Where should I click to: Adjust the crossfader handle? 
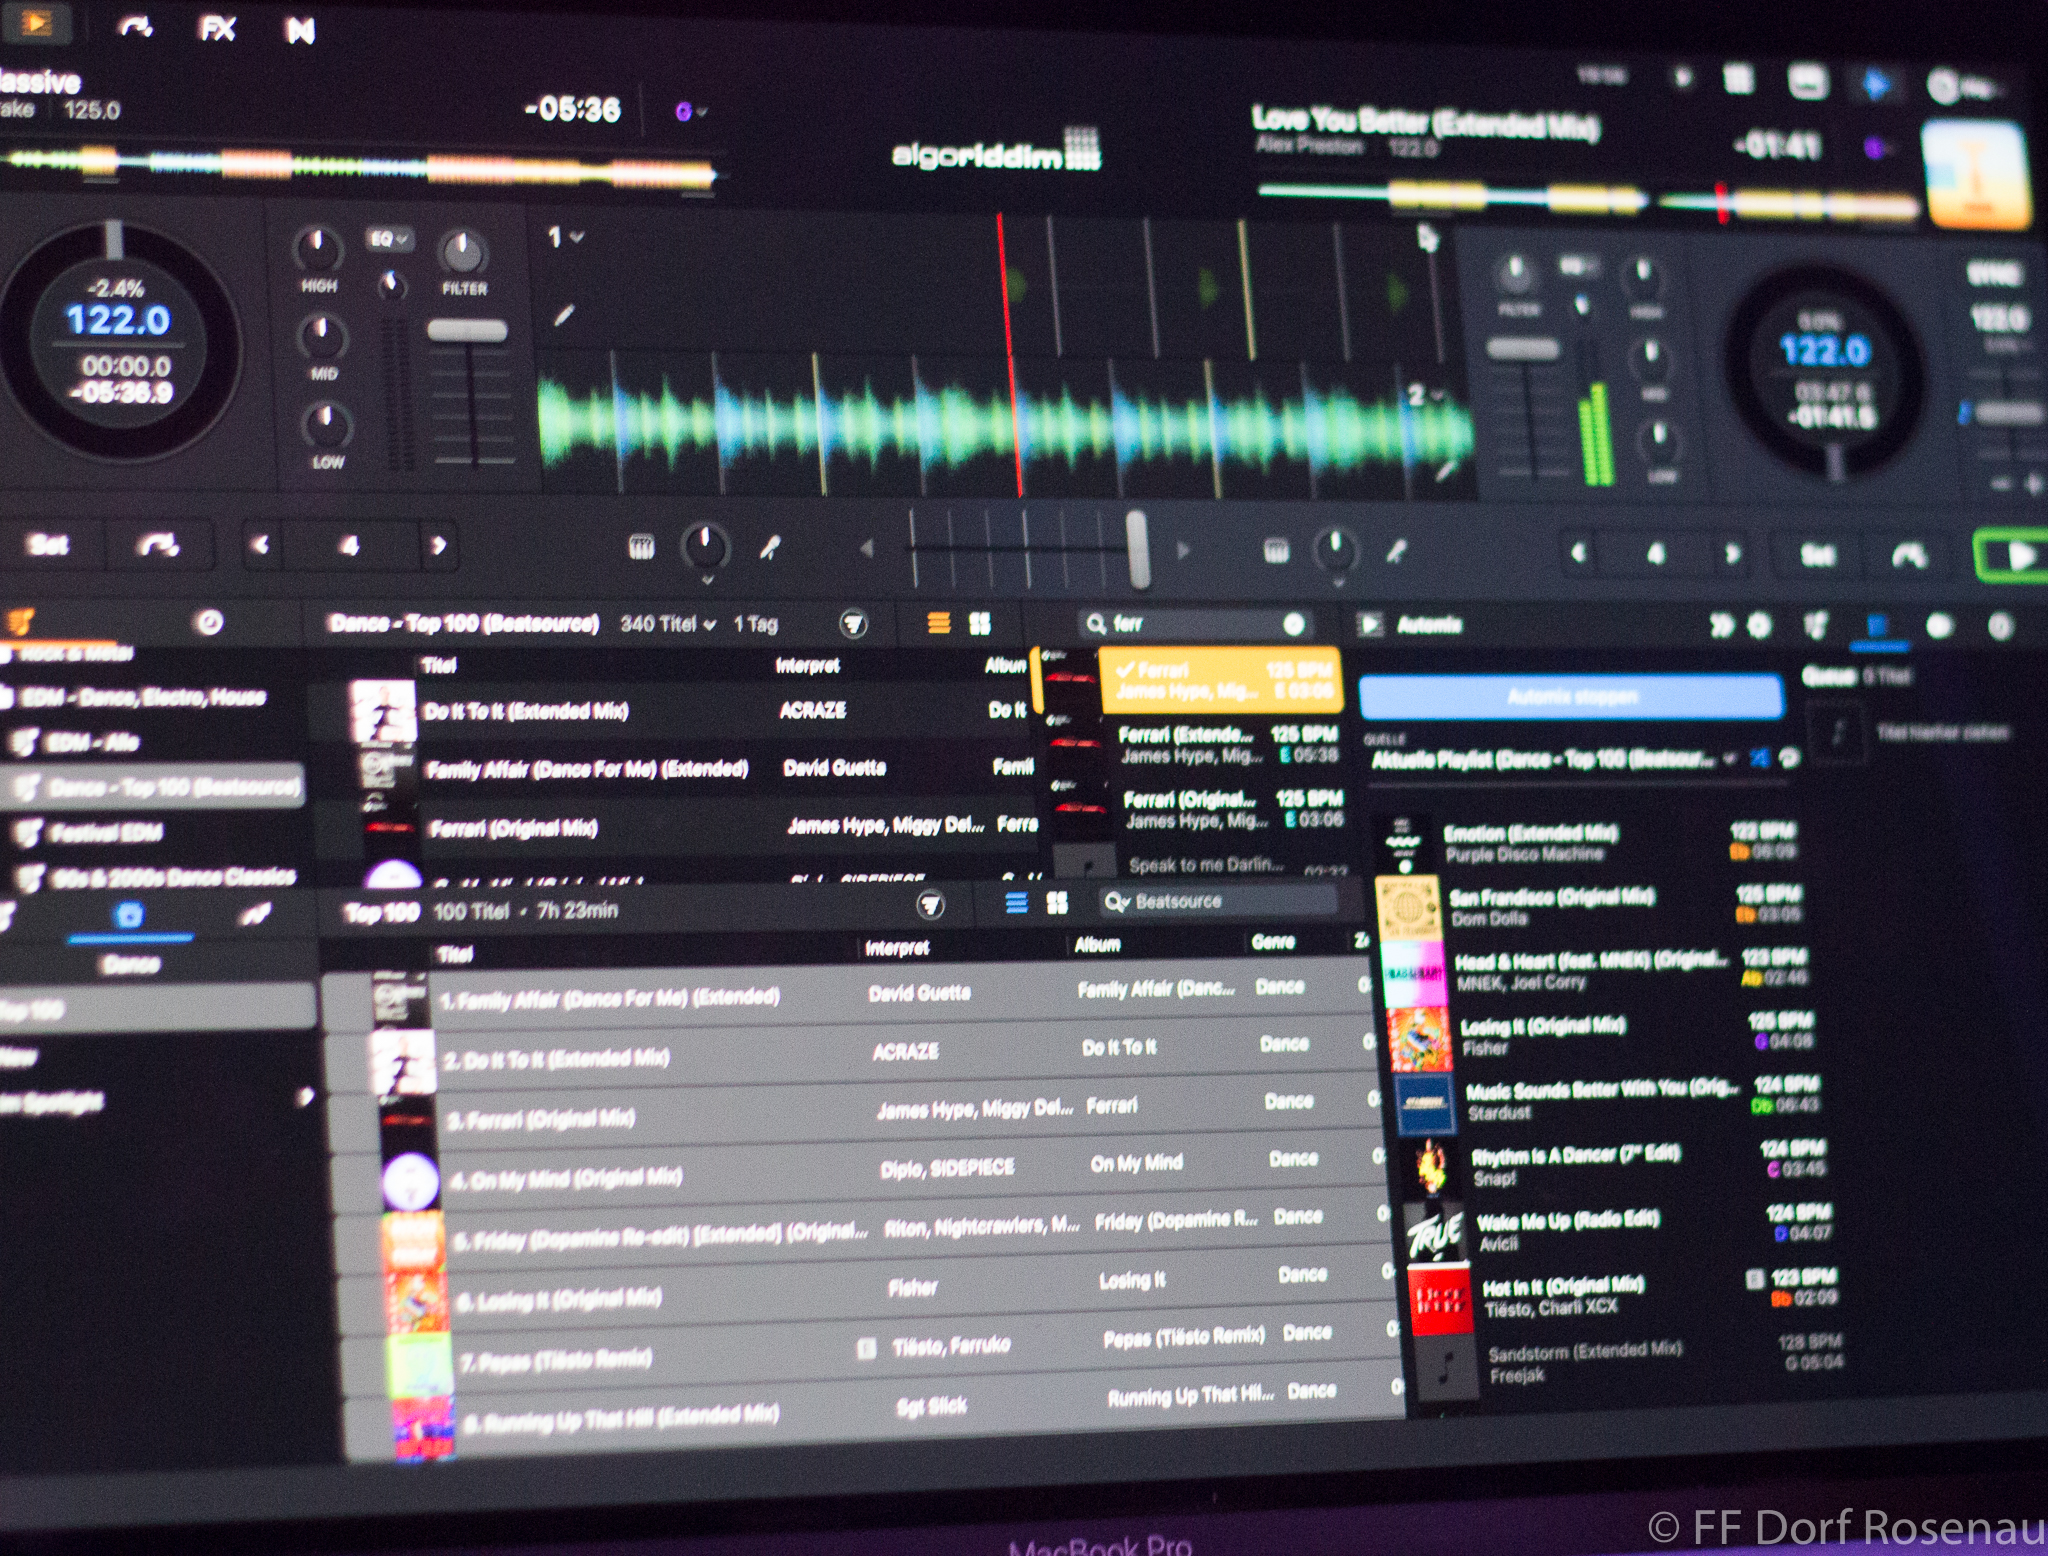(x=1138, y=548)
